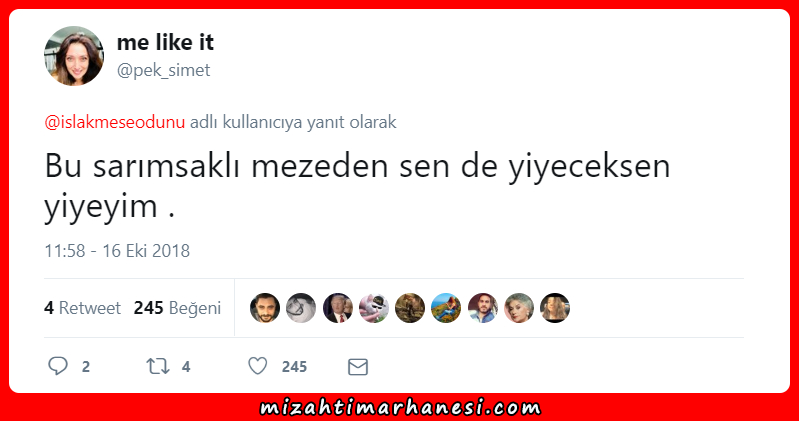The height and width of the screenshot is (421, 799).
Task: Open the @pek_simet handle link
Action: [x=164, y=70]
